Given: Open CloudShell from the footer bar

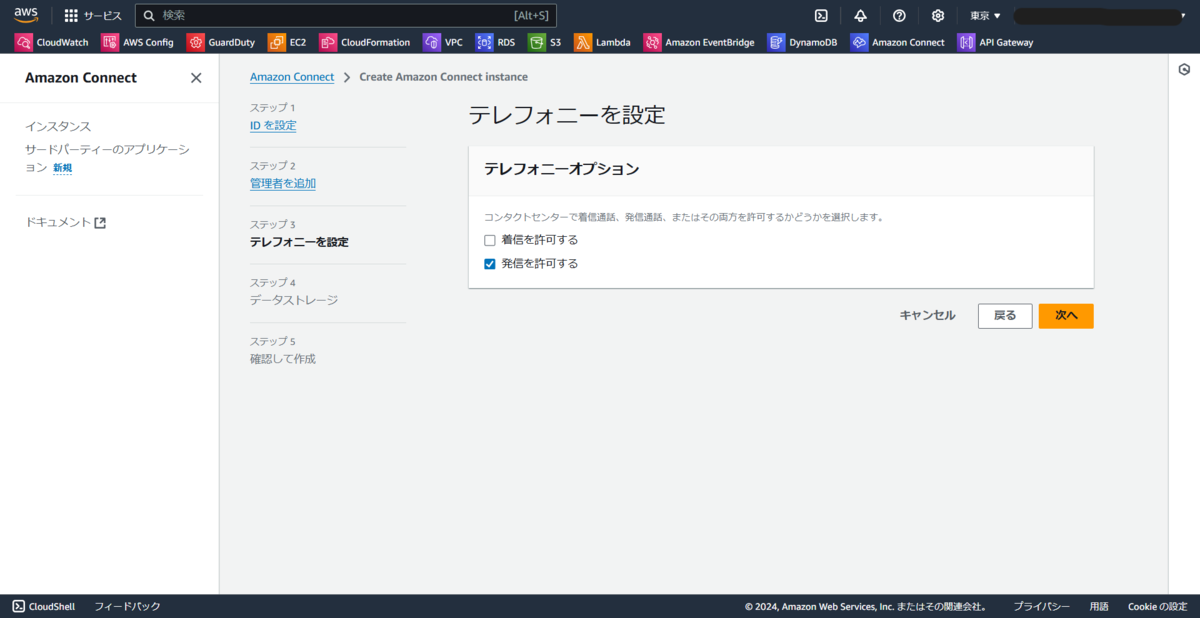Looking at the screenshot, I should tap(44, 606).
